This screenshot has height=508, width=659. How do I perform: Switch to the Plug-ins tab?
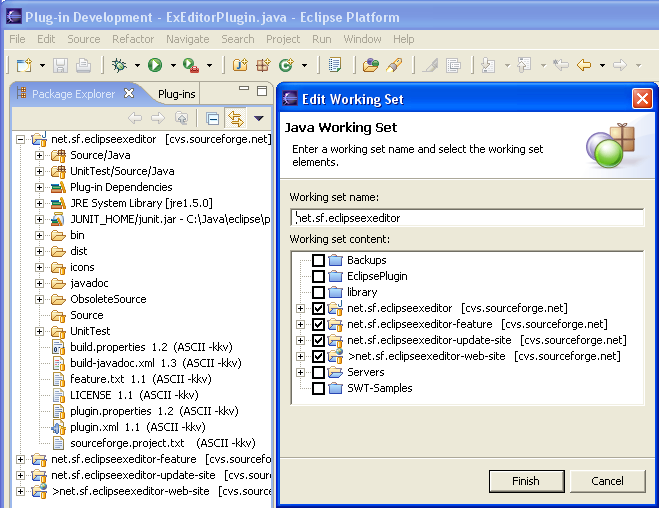click(177, 94)
